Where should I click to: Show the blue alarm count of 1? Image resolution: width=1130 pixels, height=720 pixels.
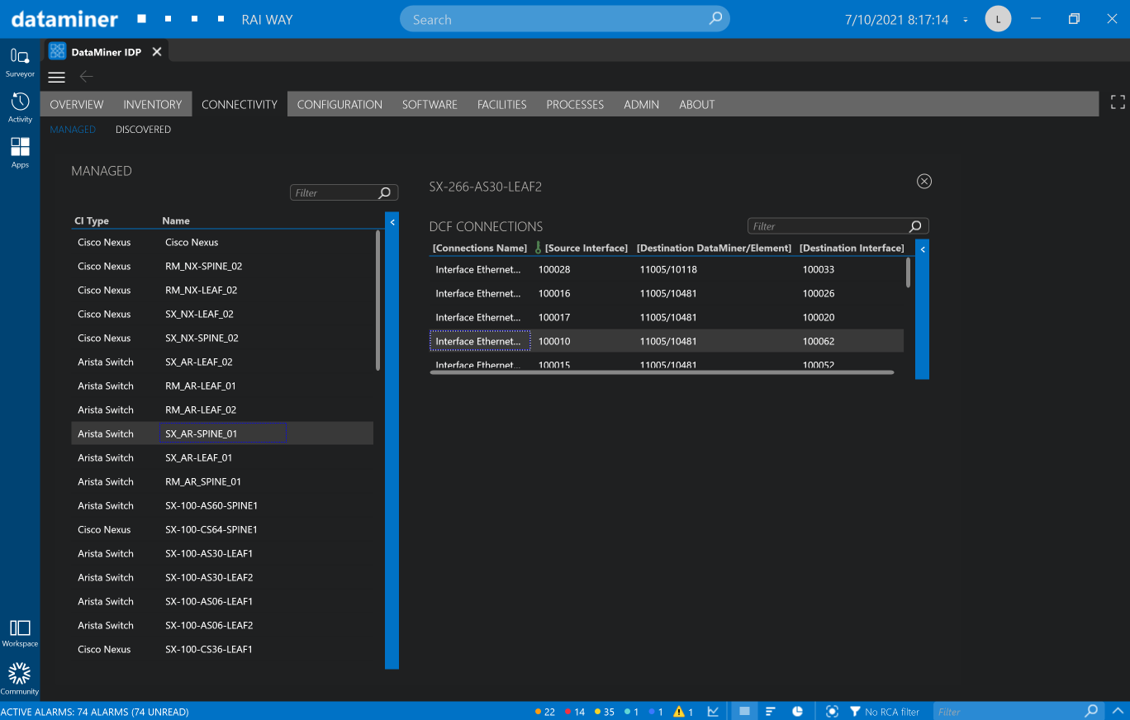pyautogui.click(x=656, y=711)
